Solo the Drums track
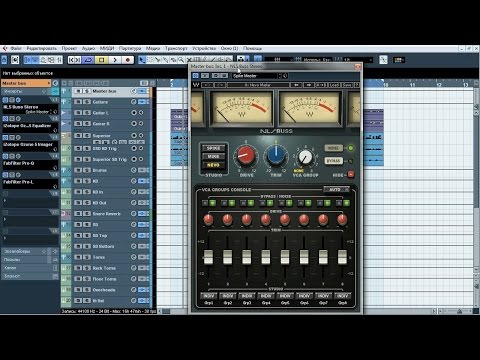Viewport: 480px width, 360px height. coord(86,170)
